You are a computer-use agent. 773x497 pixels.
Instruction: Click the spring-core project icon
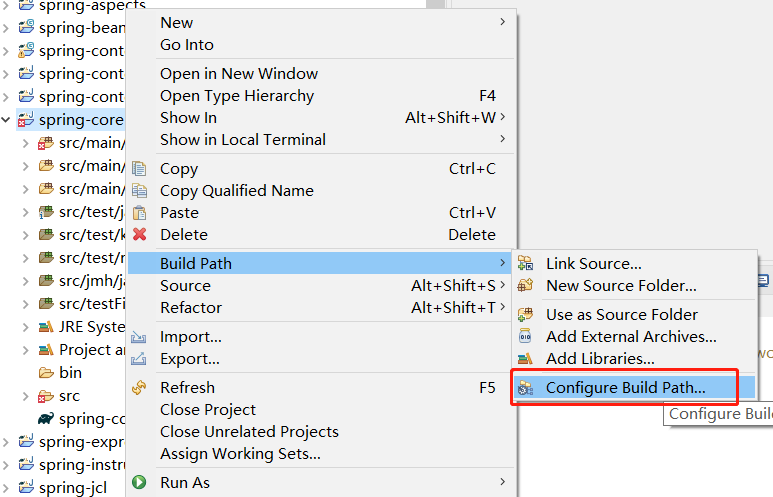26,119
